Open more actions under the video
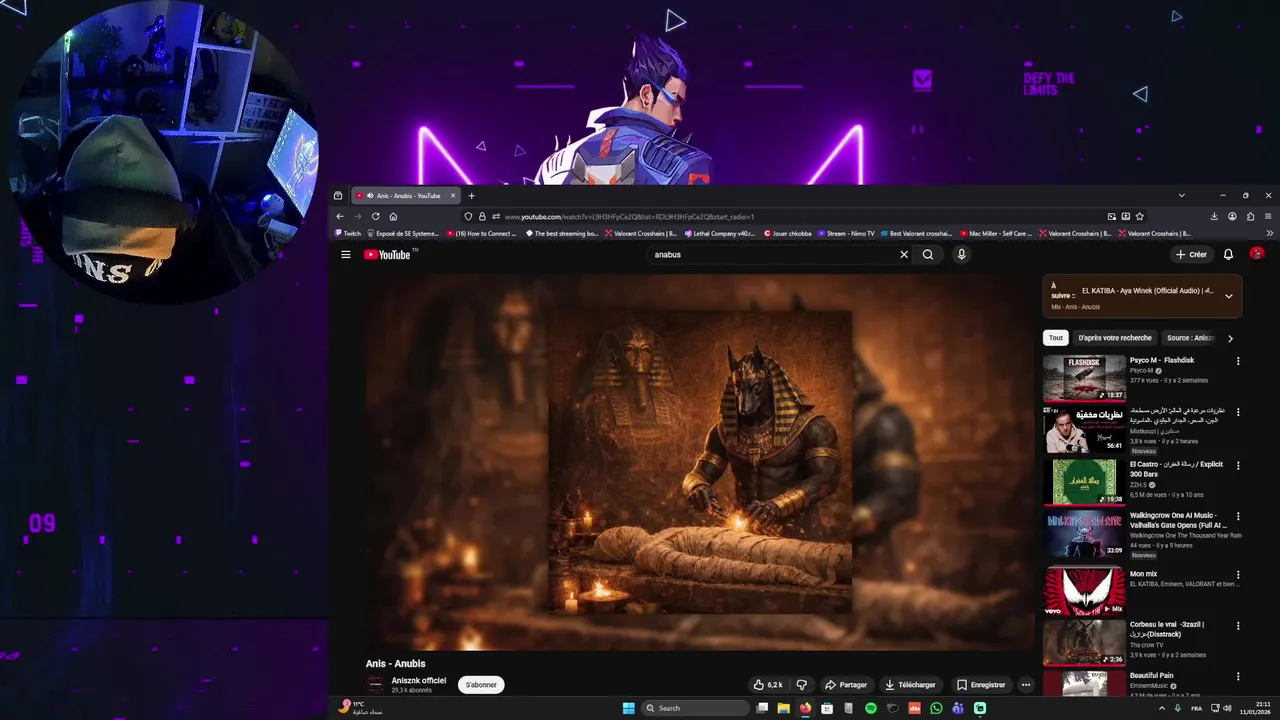1280x720 pixels. (x=1025, y=685)
